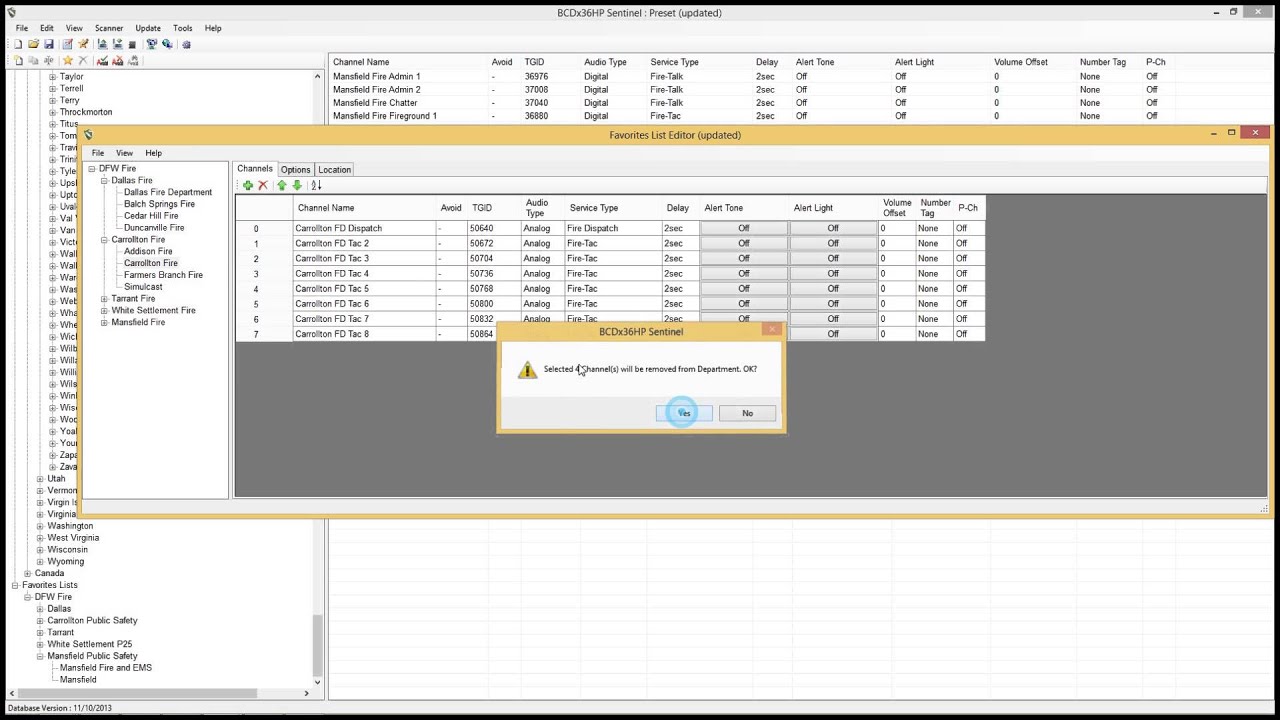Viewport: 1280px width, 720px height.
Task: Open the Update menu in main window
Action: coord(148,28)
